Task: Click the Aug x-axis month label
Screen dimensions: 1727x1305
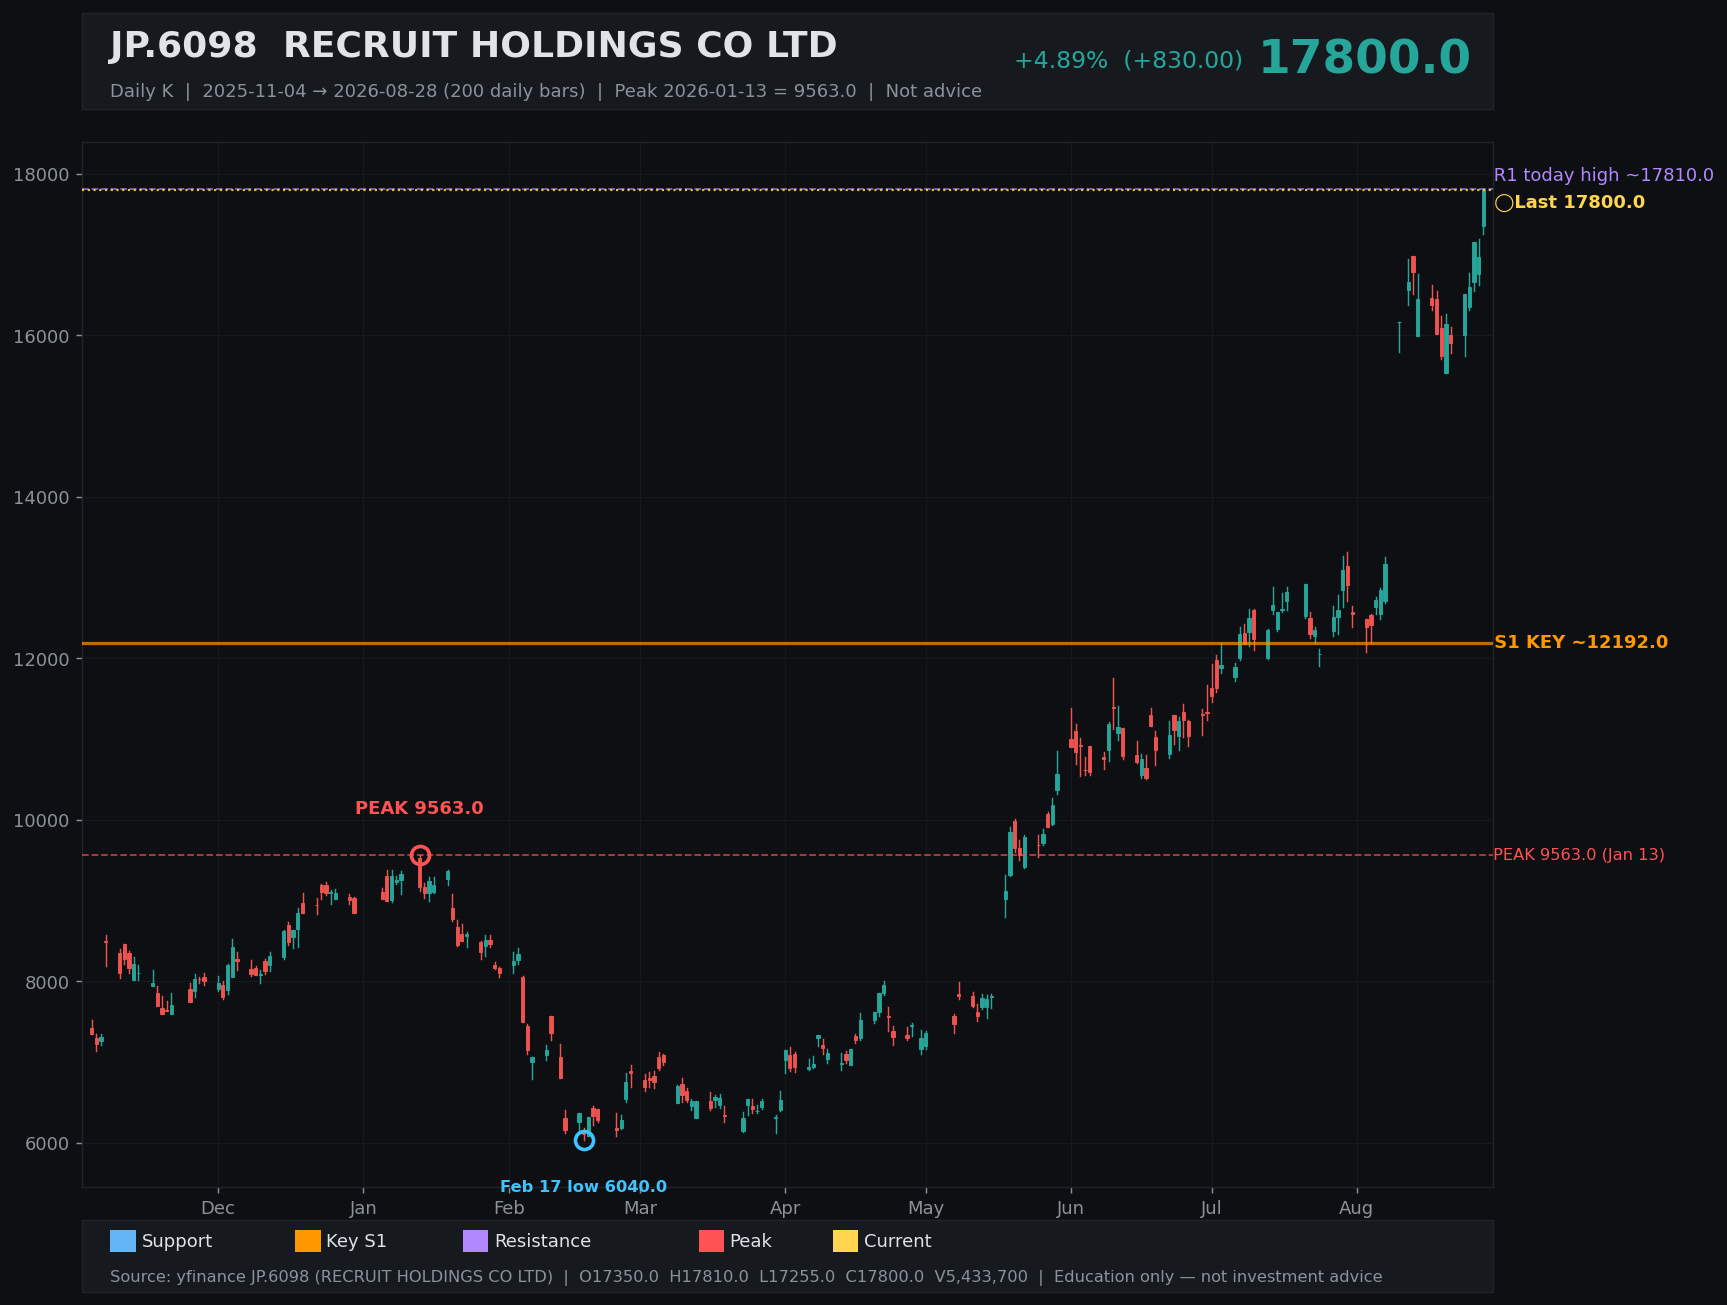Action: pos(1356,1208)
